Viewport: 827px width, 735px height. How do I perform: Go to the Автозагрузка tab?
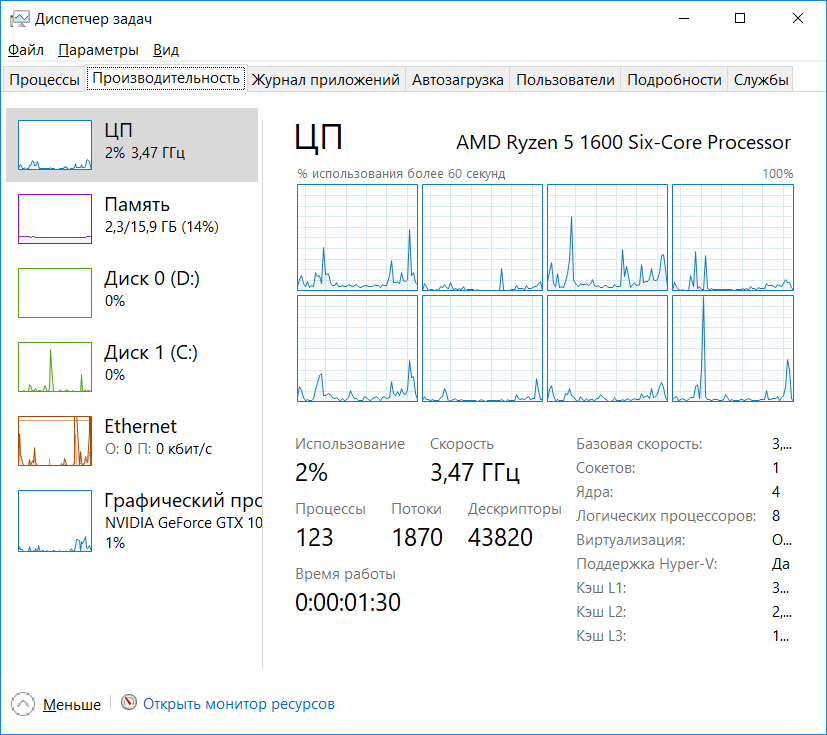coord(458,80)
